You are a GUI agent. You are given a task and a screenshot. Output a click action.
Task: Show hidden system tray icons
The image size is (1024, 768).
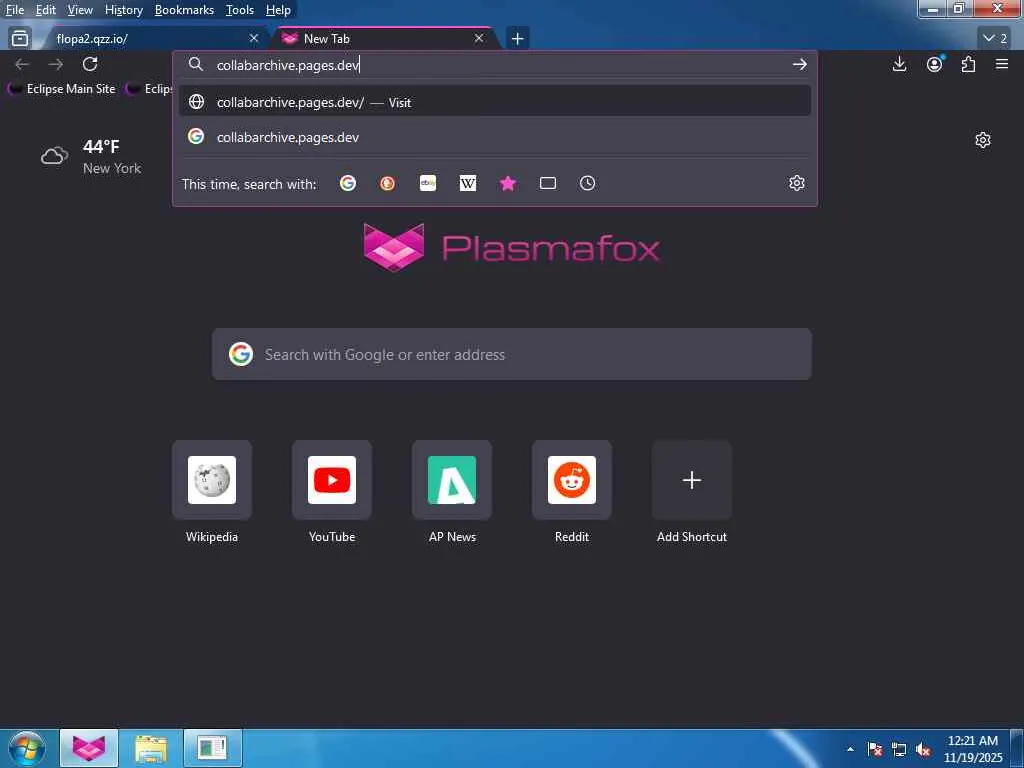[850, 749]
